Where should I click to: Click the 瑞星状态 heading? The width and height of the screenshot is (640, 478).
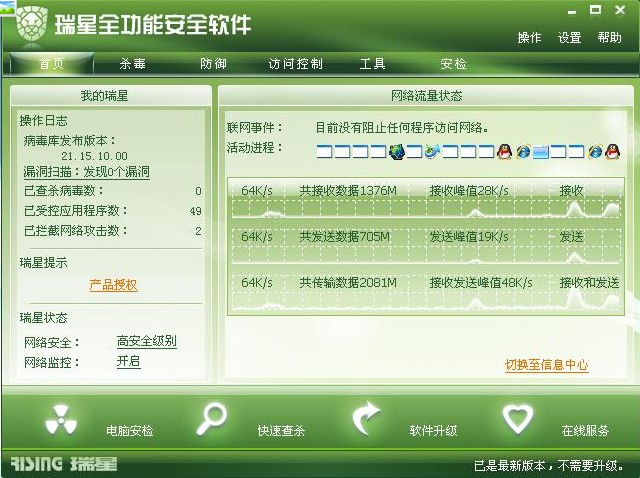[x=43, y=318]
